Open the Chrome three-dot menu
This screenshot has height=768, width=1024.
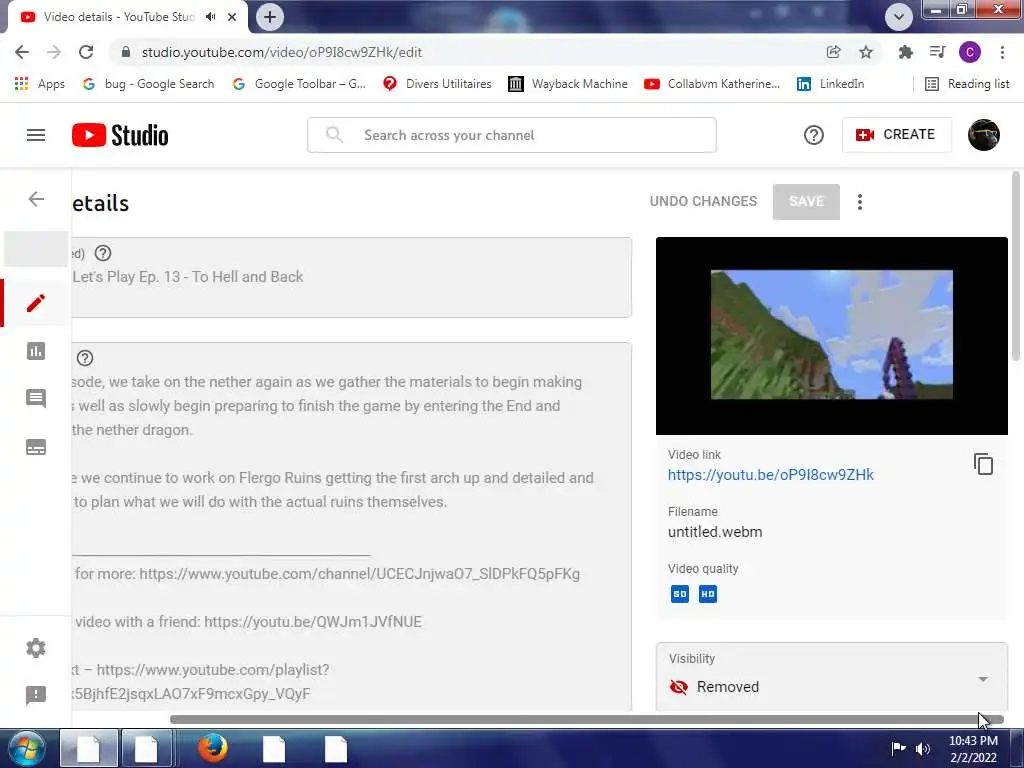(x=1002, y=52)
